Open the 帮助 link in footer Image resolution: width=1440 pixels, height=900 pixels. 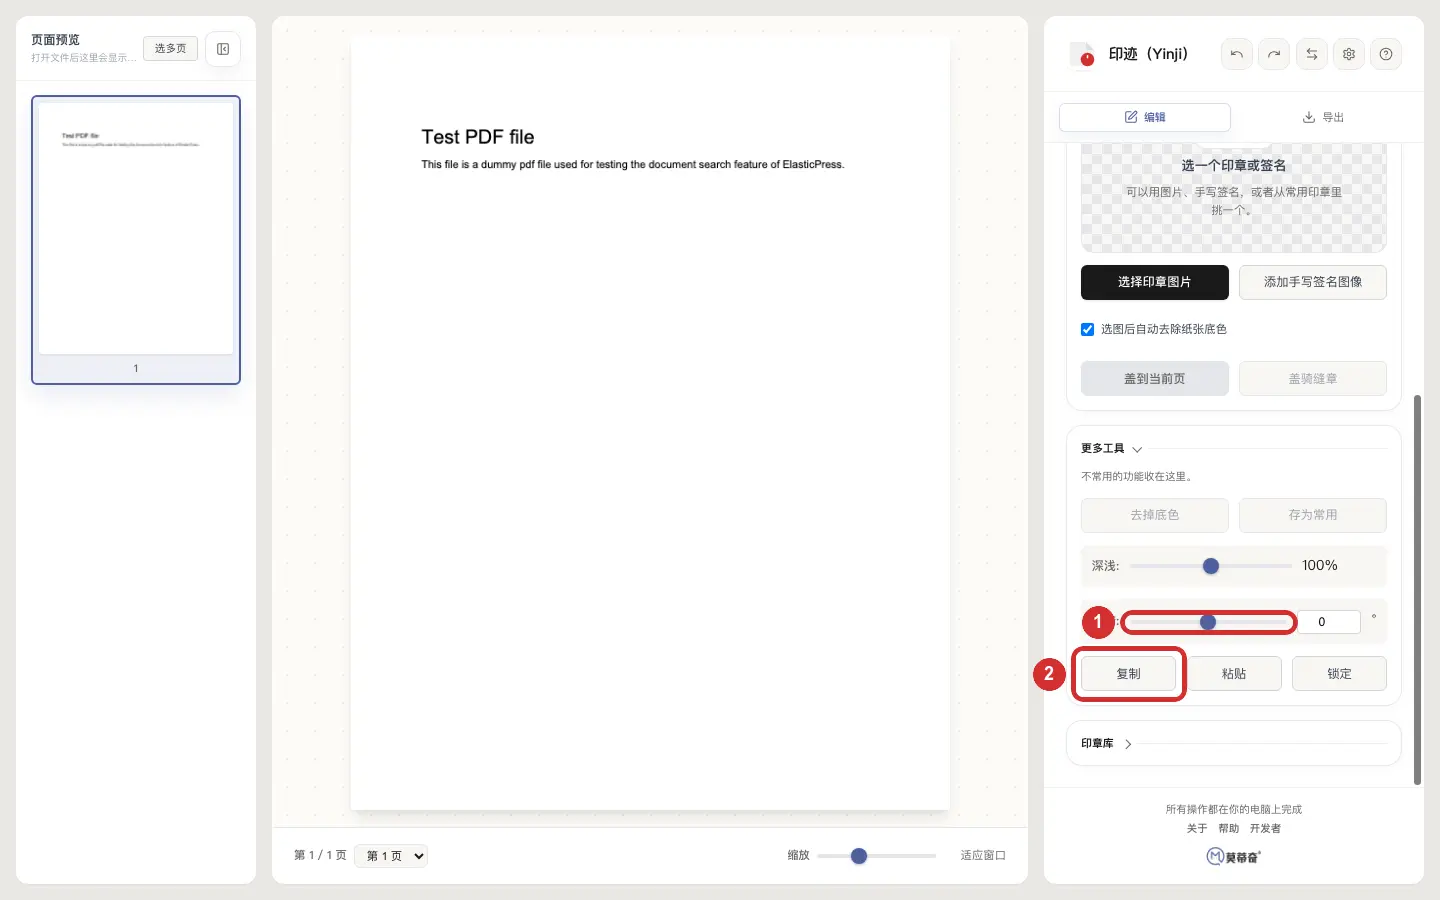pyautogui.click(x=1229, y=829)
